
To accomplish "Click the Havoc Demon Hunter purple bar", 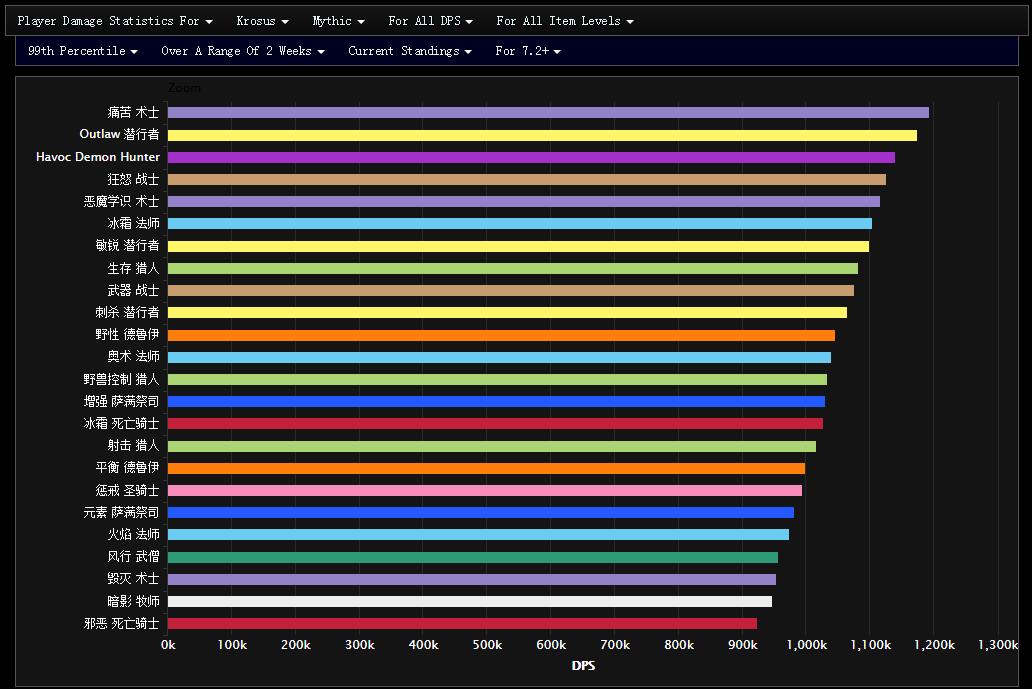I will click(x=531, y=157).
